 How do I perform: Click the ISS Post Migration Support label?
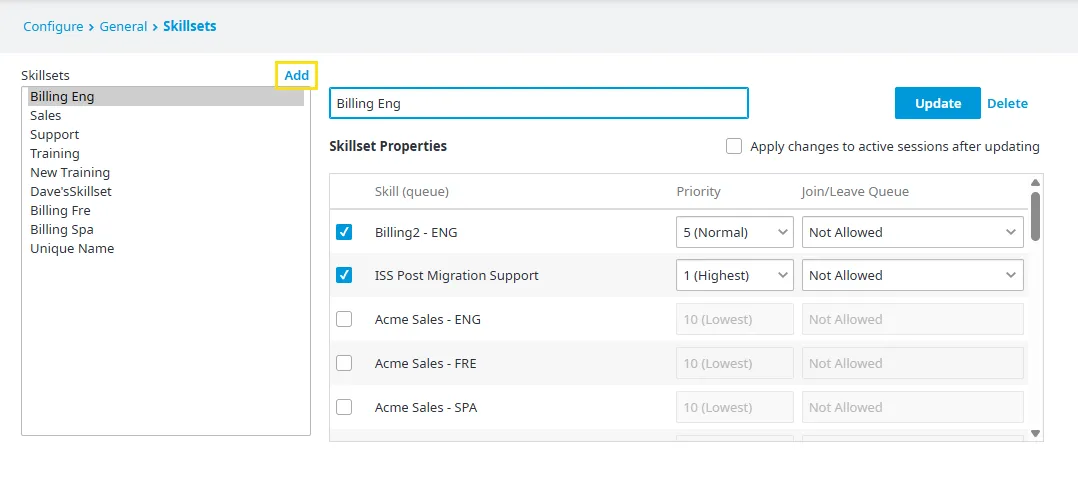pyautogui.click(x=456, y=276)
